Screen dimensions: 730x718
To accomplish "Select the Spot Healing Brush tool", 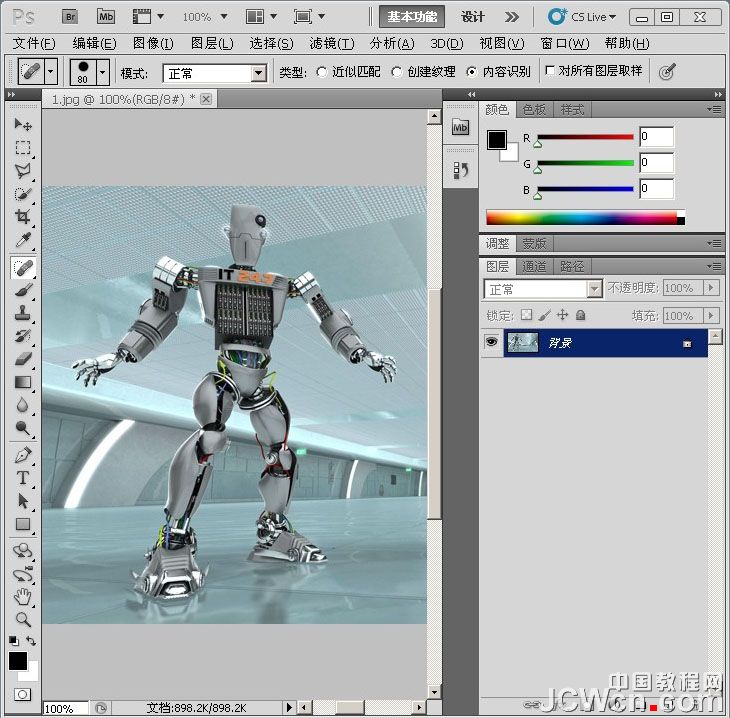I will pos(22,268).
